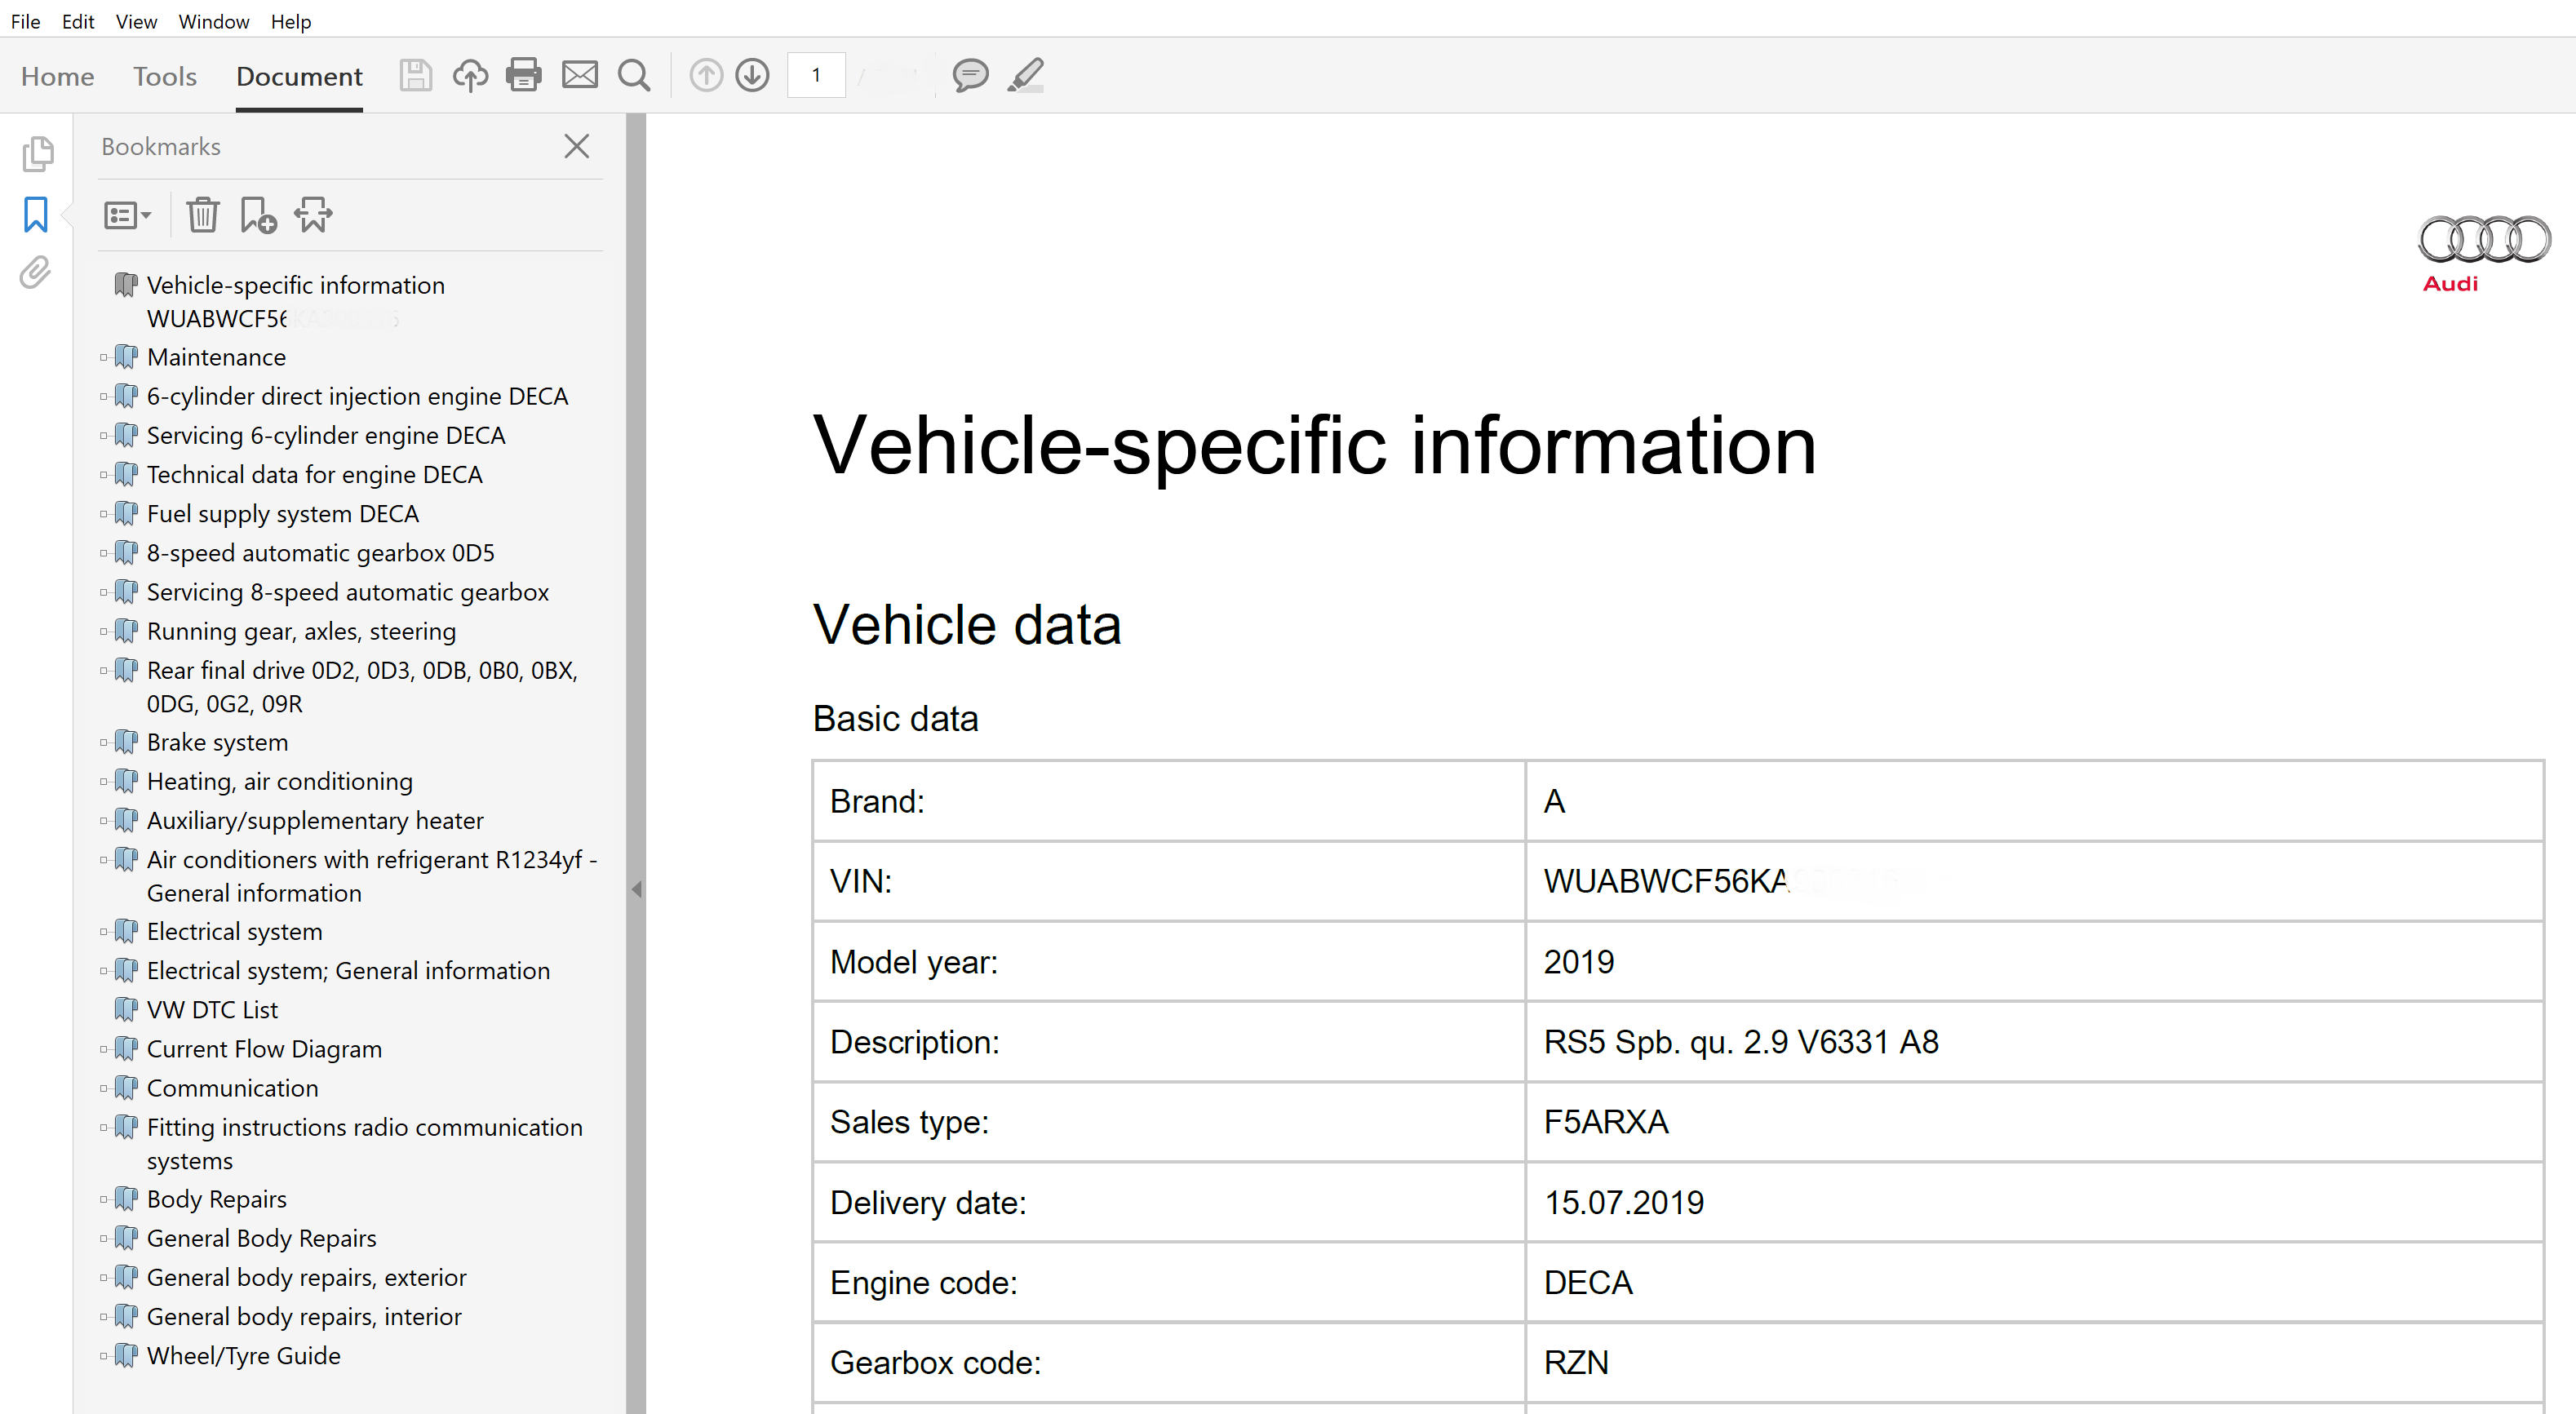Show the page thumbnails panel
The height and width of the screenshot is (1414, 2576).
(x=37, y=153)
